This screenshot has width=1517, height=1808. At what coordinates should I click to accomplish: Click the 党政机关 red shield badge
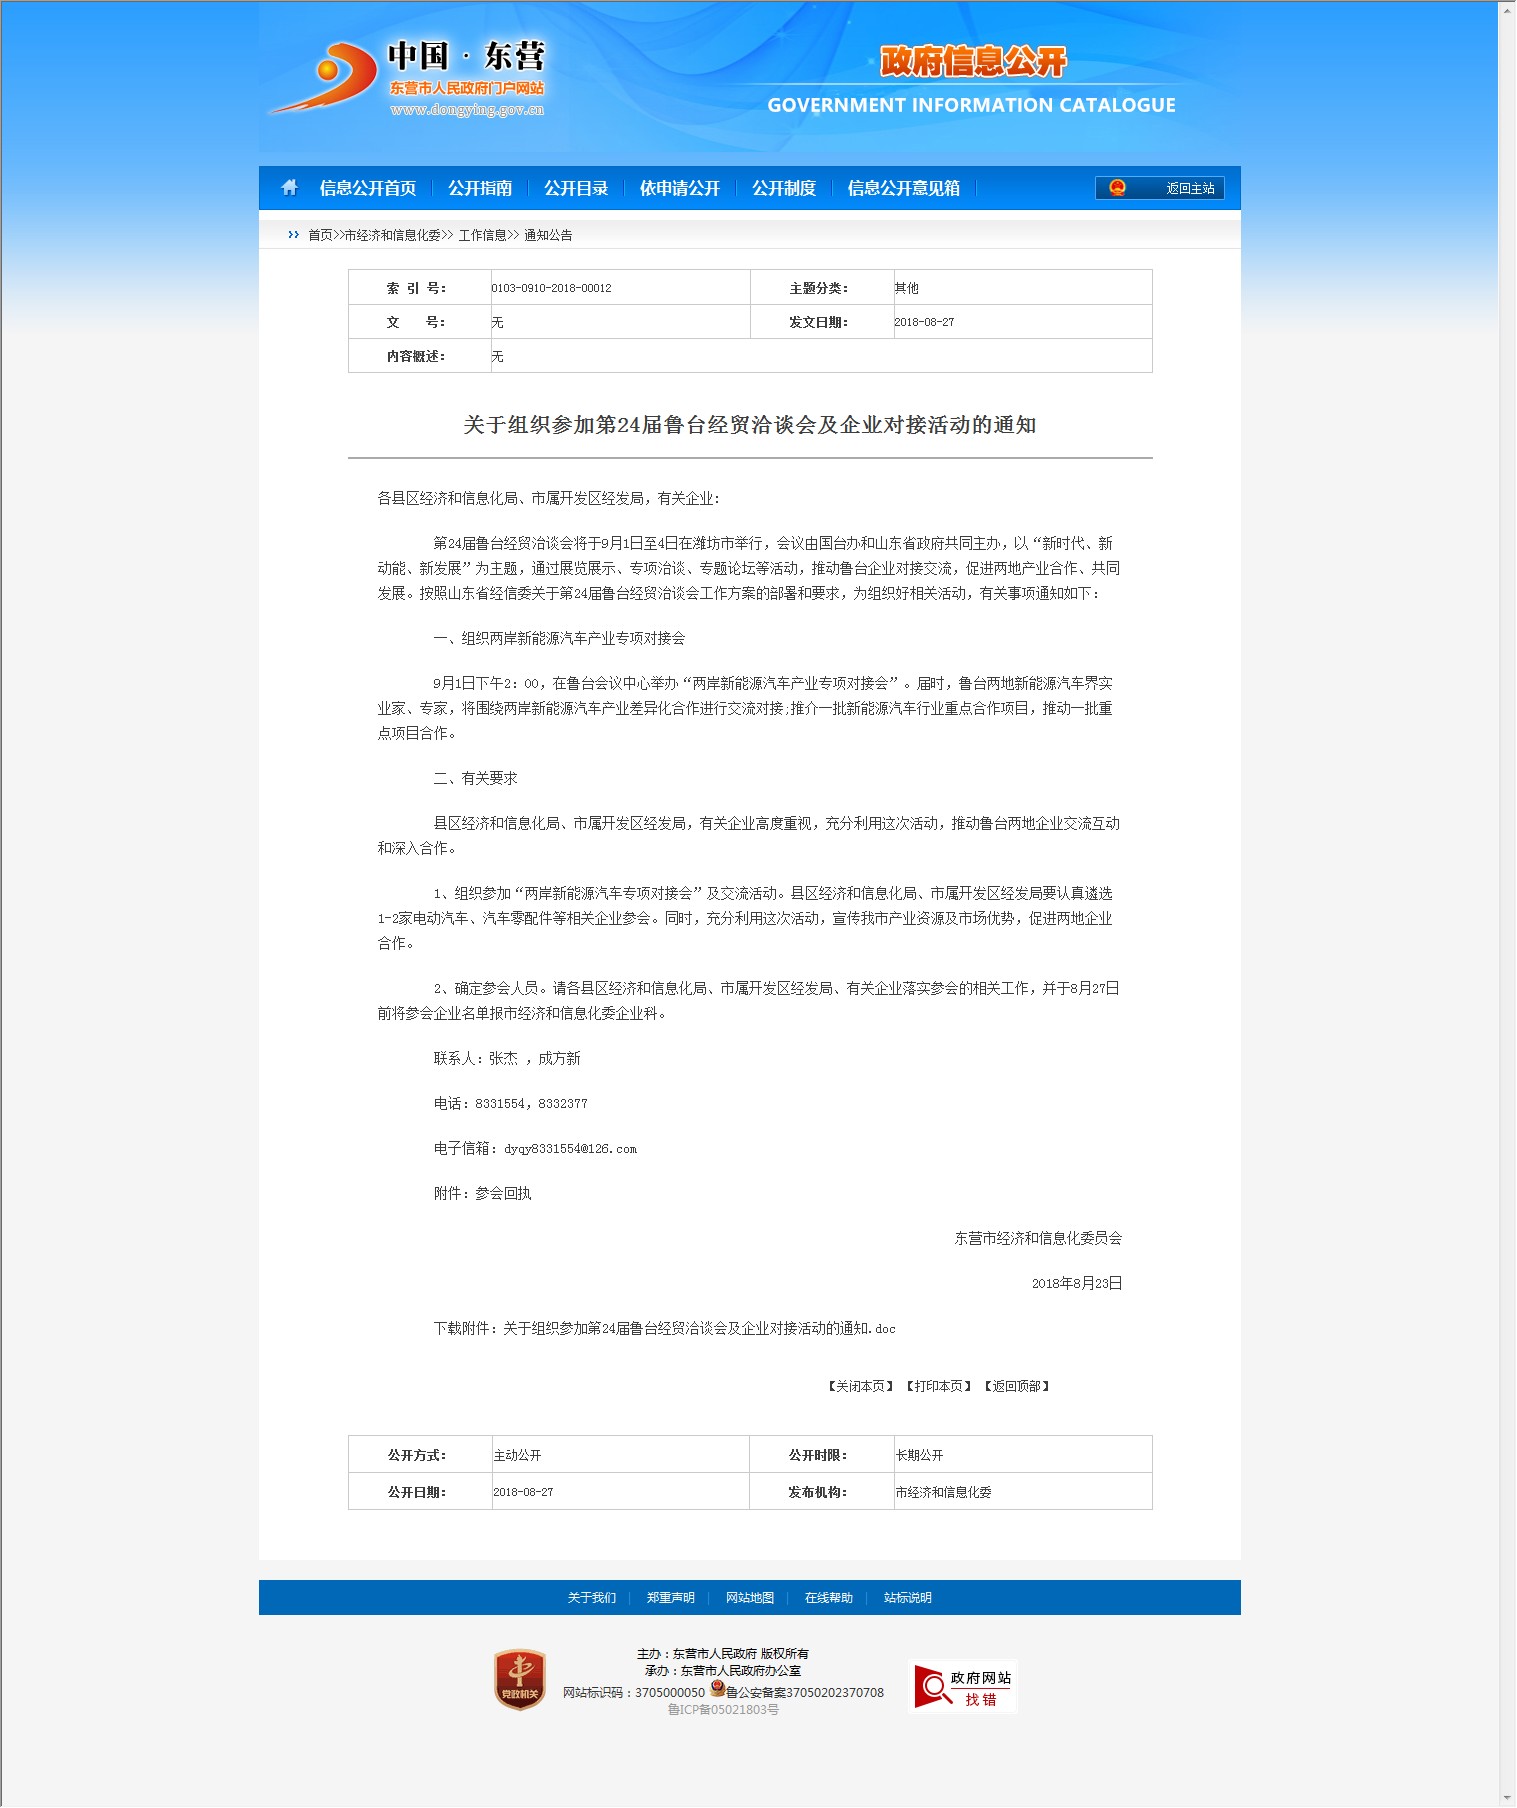[x=519, y=1679]
